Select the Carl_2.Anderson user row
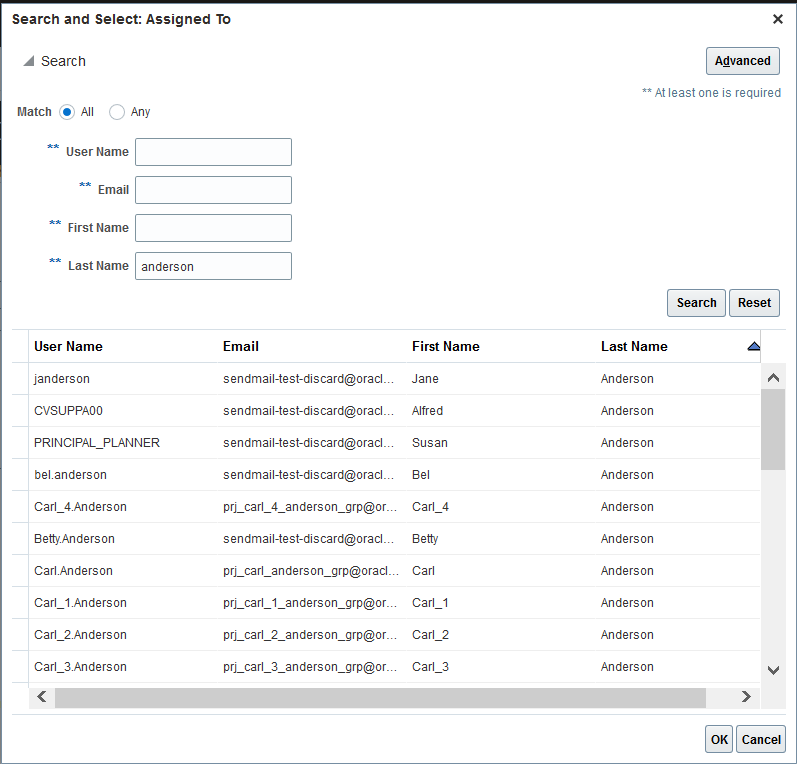The height and width of the screenshot is (764, 797). (x=386, y=635)
